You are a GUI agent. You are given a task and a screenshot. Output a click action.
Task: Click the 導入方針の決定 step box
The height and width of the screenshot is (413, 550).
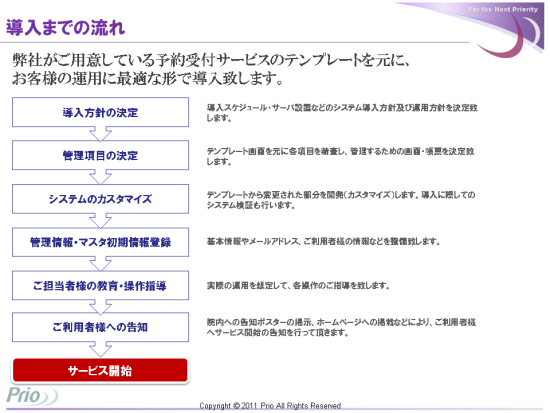click(x=100, y=112)
